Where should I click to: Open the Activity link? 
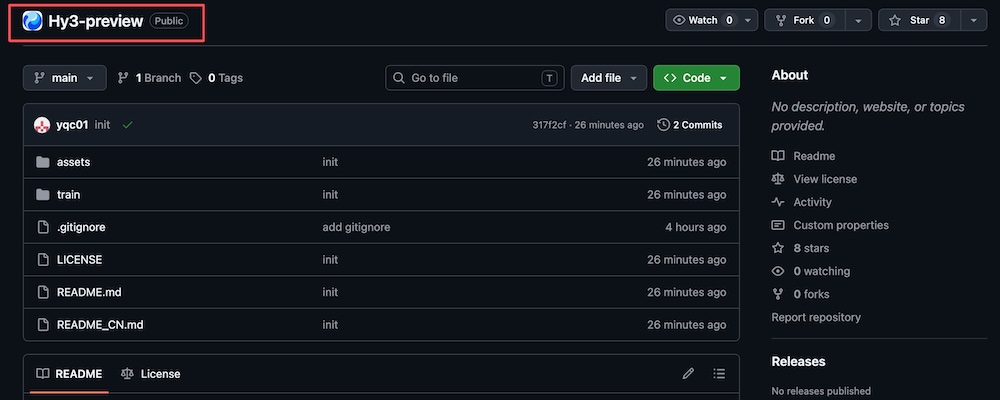812,202
